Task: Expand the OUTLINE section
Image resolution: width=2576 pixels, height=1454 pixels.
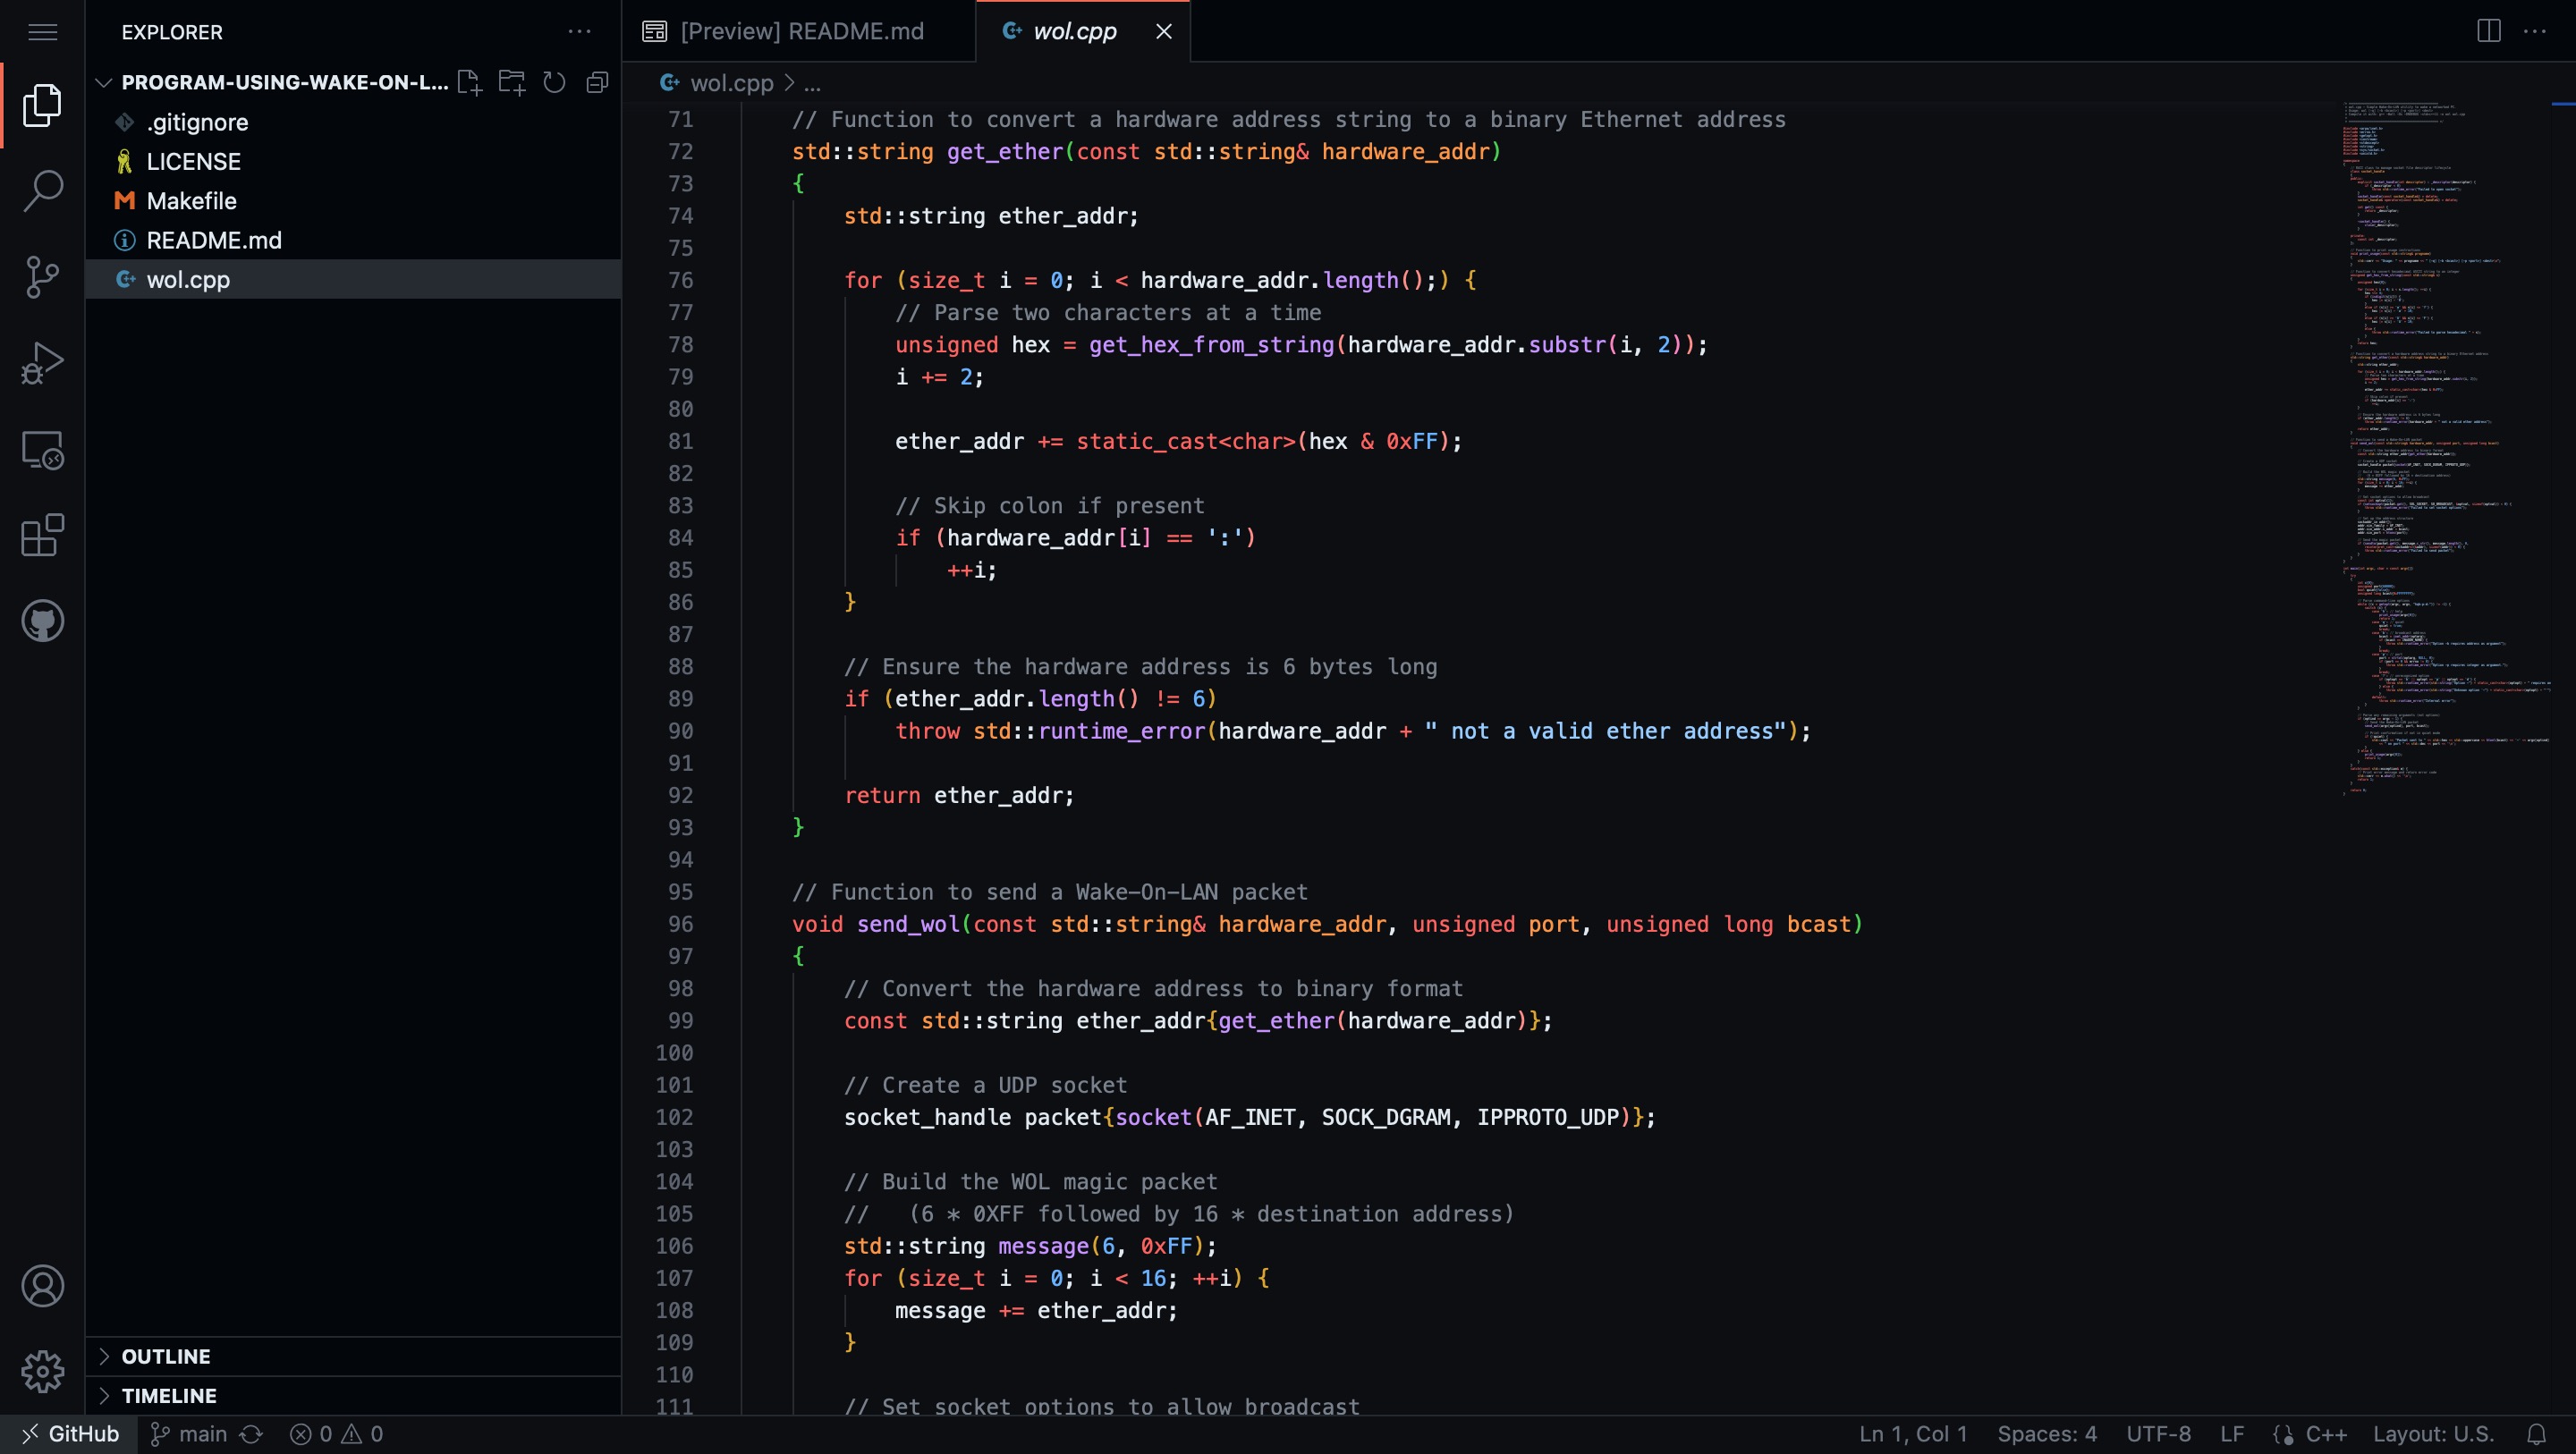Action: click(166, 1356)
